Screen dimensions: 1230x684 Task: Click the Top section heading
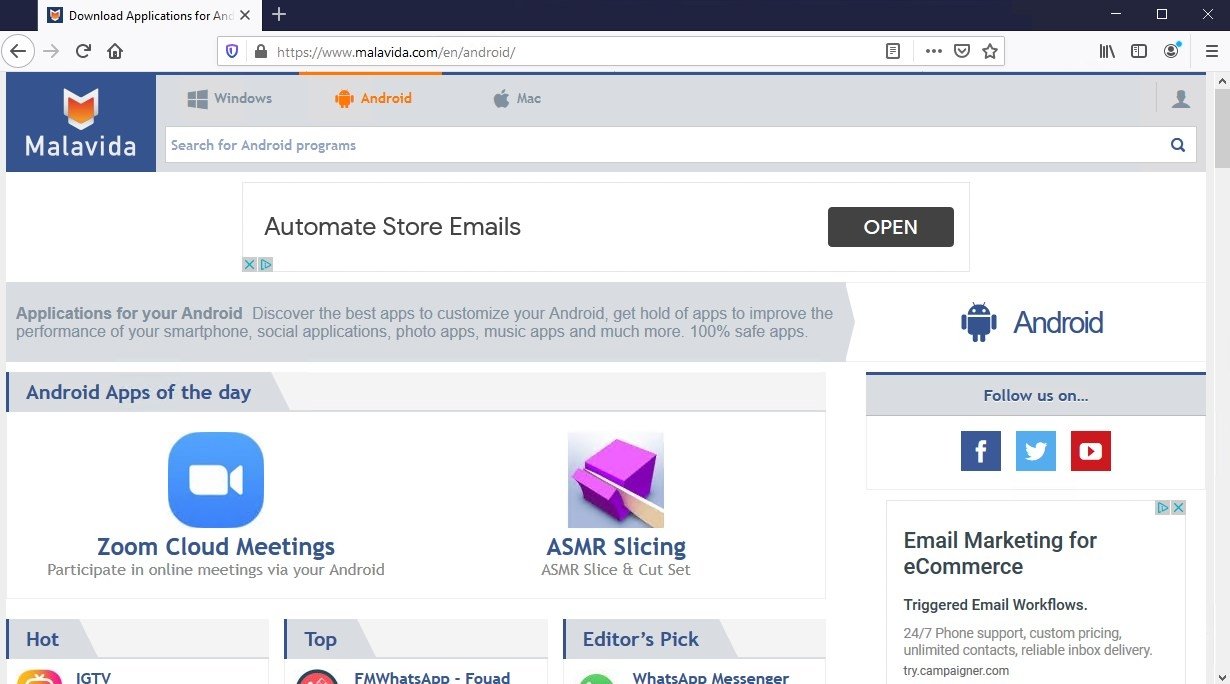pos(320,639)
